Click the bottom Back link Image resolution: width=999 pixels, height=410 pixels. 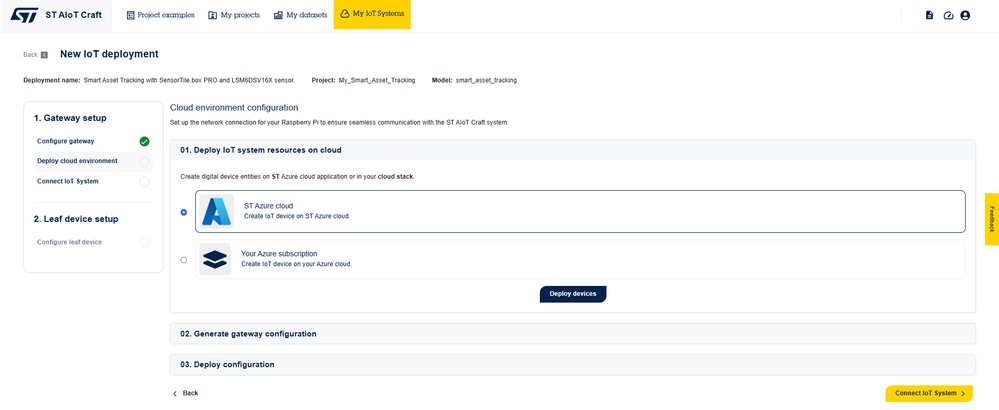pyautogui.click(x=185, y=393)
